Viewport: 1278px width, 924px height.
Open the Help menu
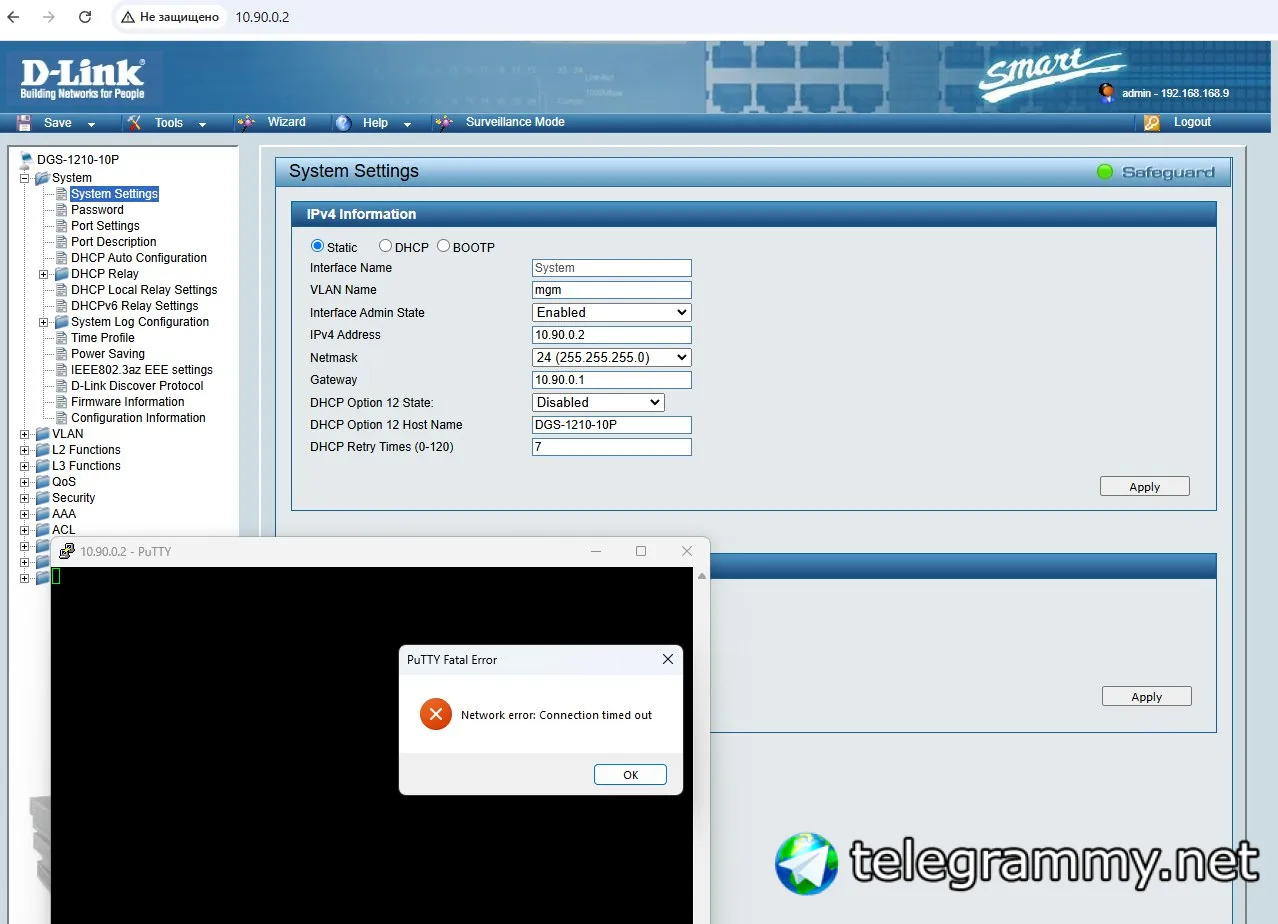pyautogui.click(x=375, y=123)
